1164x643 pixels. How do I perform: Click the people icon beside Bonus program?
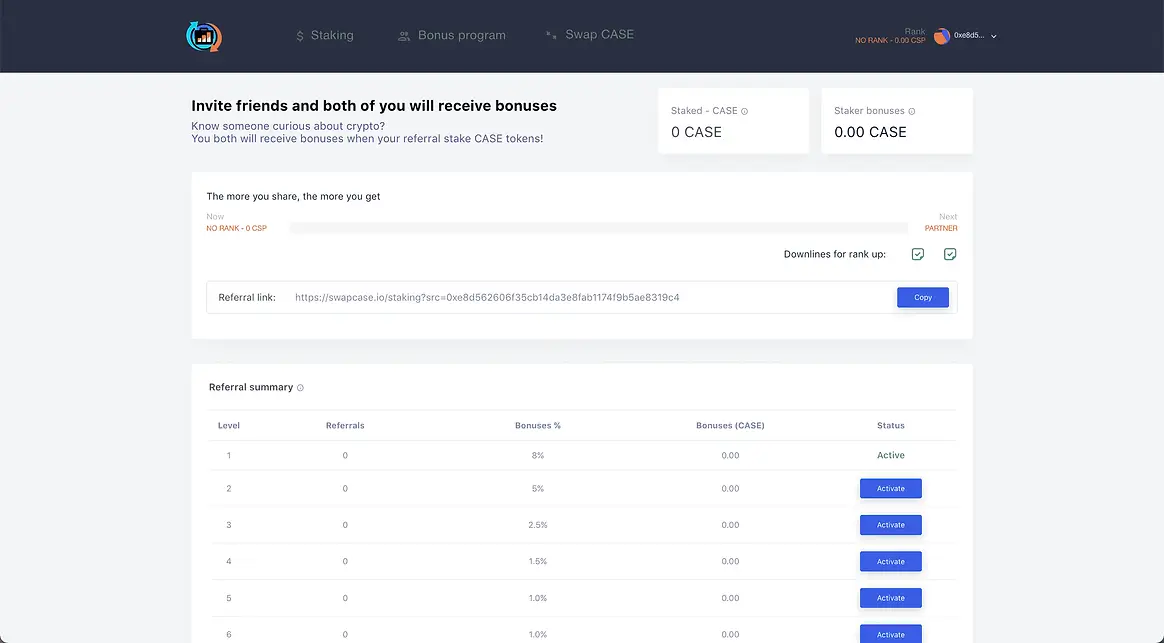tap(404, 36)
